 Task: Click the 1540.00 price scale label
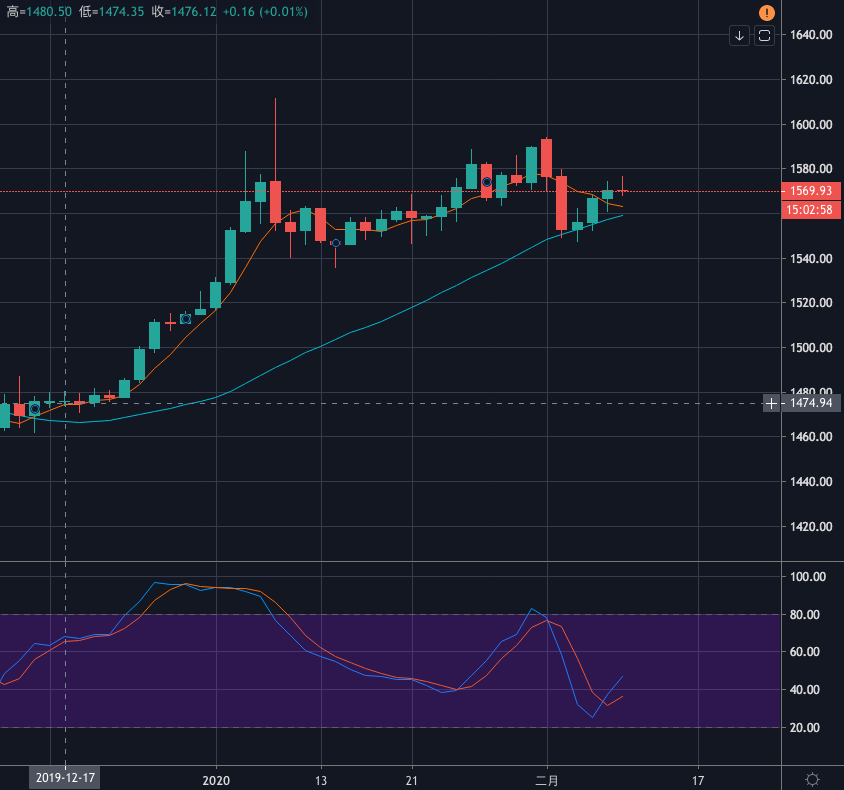[811, 259]
